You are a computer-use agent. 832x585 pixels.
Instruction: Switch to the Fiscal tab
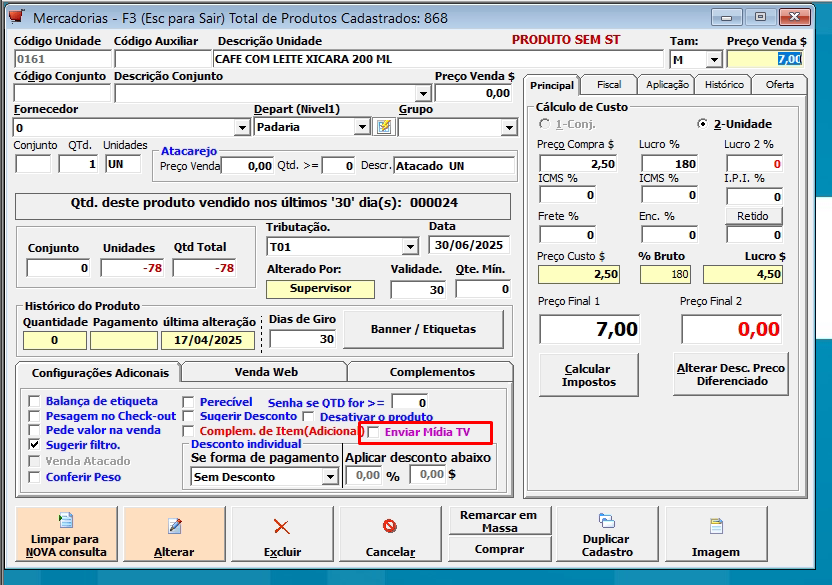point(608,85)
